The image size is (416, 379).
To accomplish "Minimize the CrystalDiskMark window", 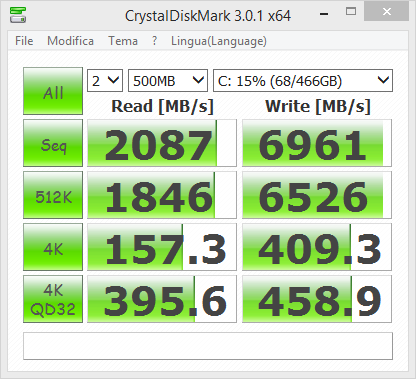I will click(x=324, y=13).
